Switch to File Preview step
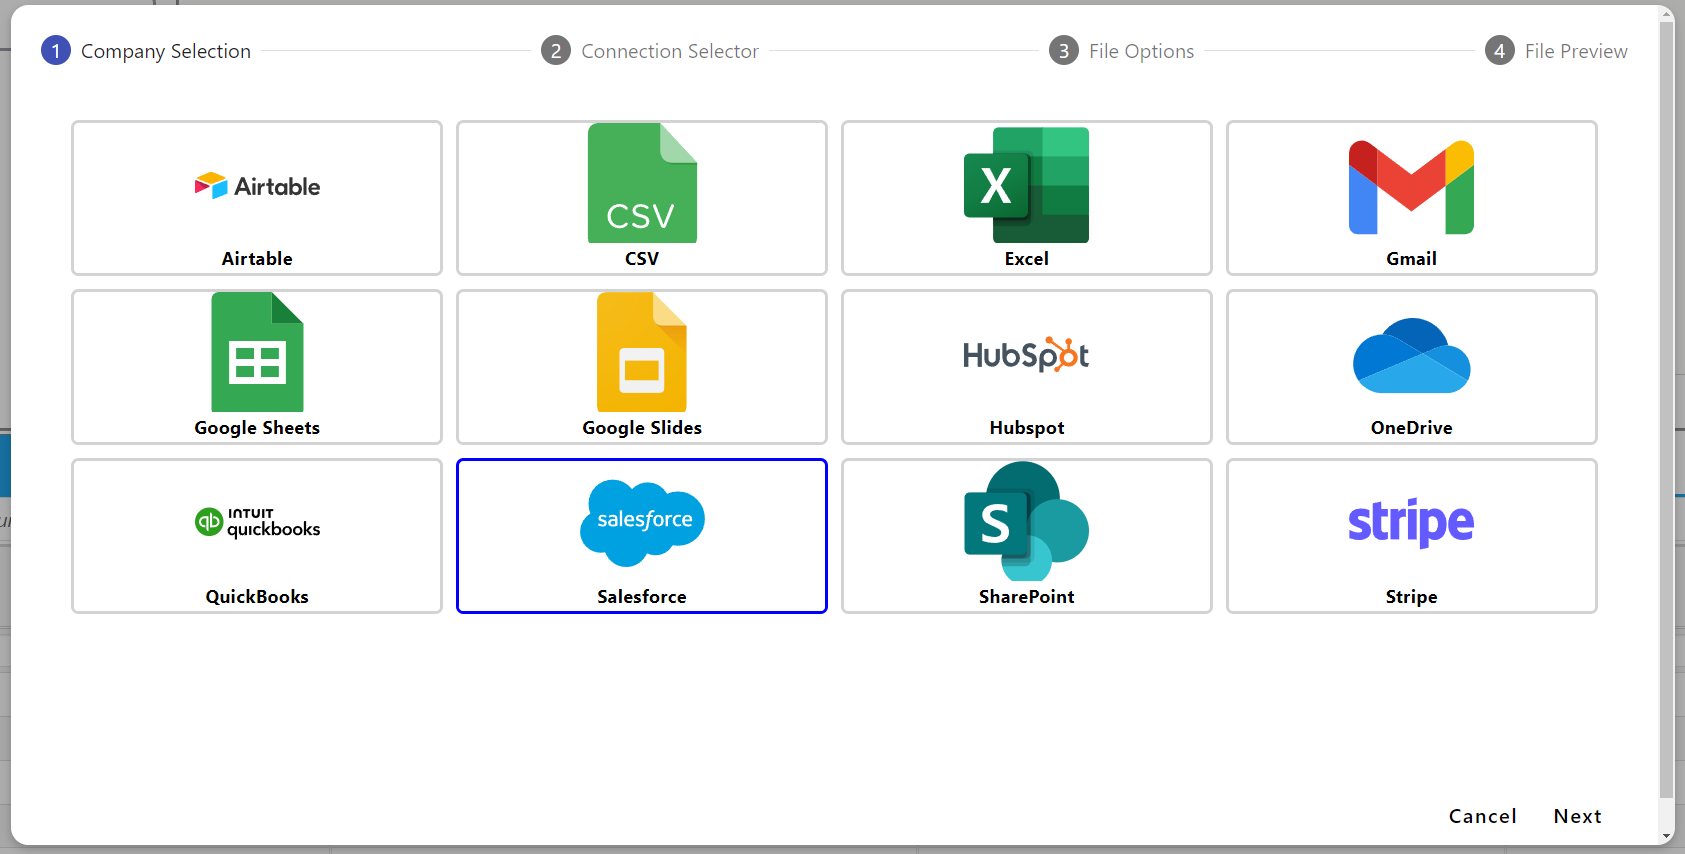 click(x=1557, y=51)
